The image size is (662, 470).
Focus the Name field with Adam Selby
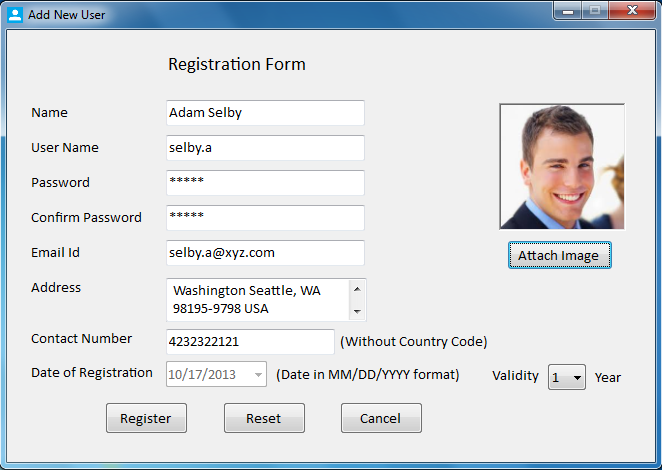click(x=265, y=113)
